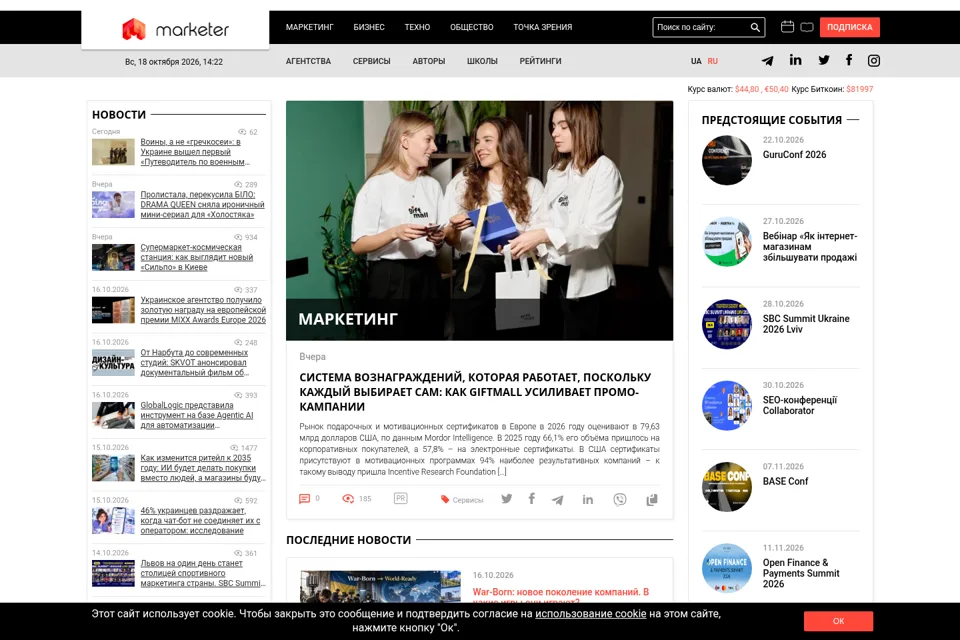Viewport: 960px width, 640px height.
Task: Click the Подписка button
Action: pos(849,27)
